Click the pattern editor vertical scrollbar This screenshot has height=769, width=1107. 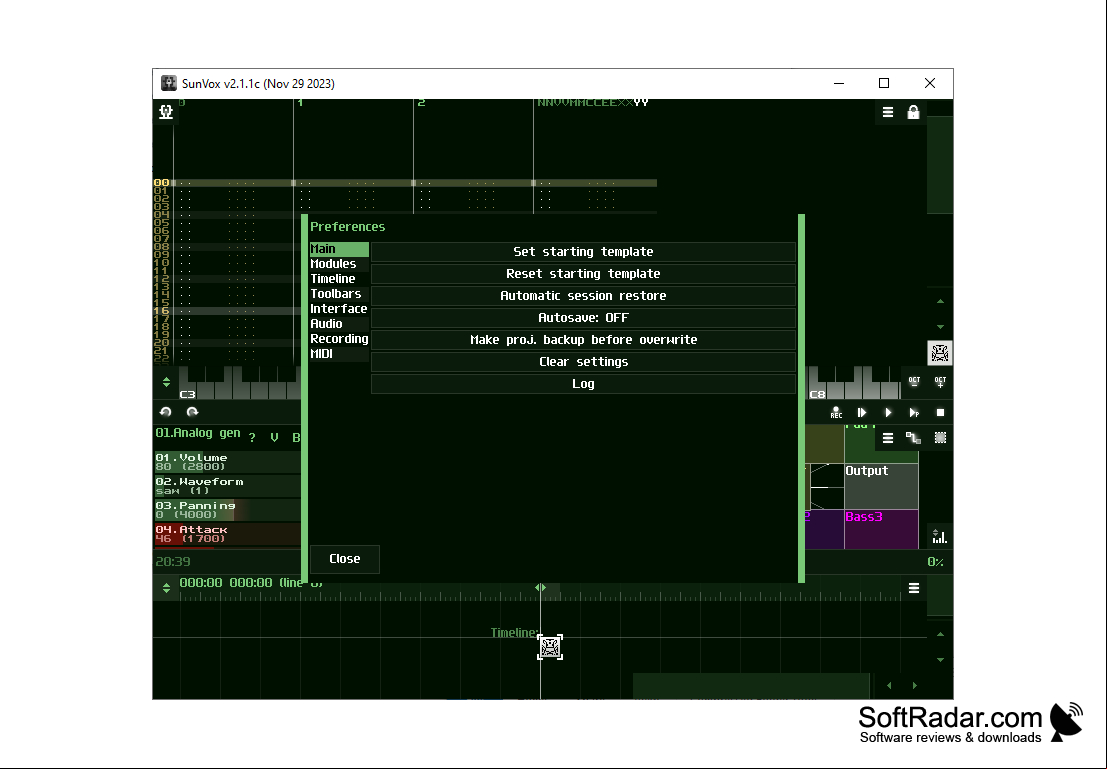[x=940, y=165]
